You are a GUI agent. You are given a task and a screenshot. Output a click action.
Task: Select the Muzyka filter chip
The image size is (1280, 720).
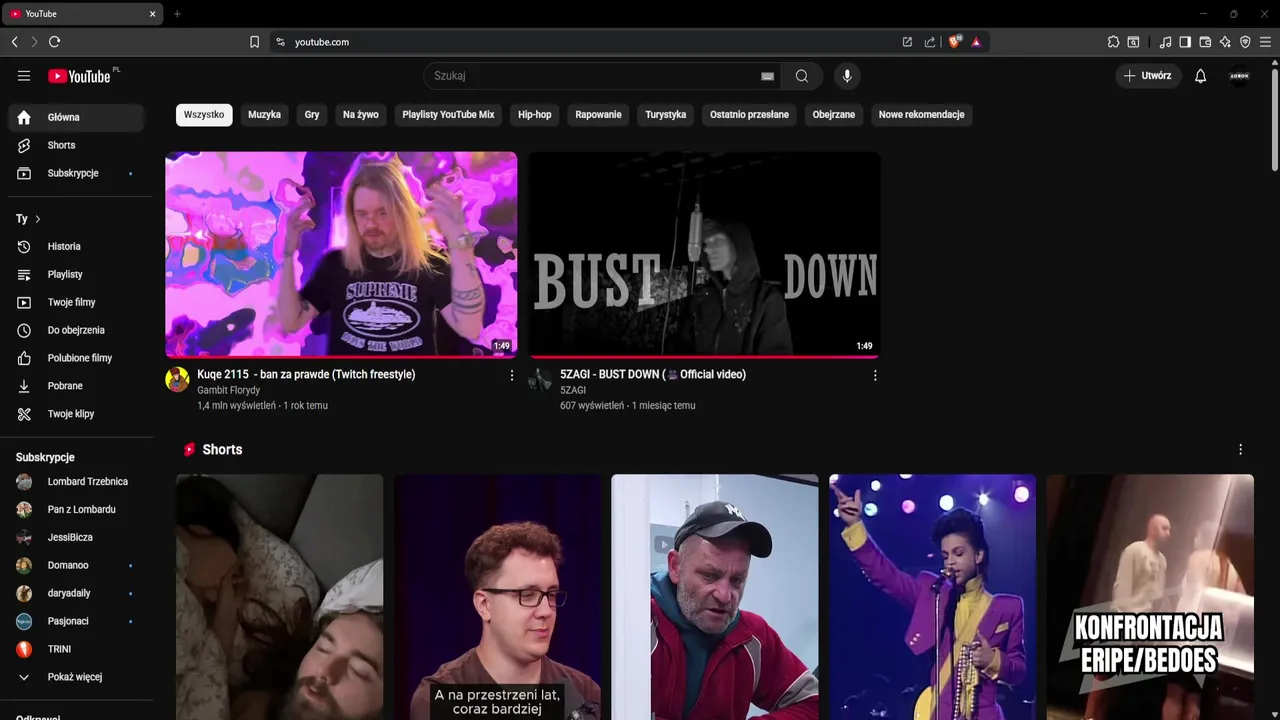point(264,115)
